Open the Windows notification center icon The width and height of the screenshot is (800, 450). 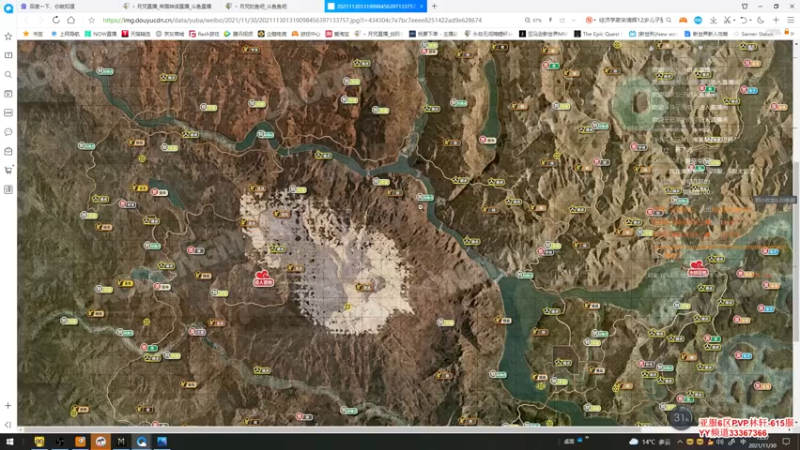pyautogui.click(x=786, y=442)
